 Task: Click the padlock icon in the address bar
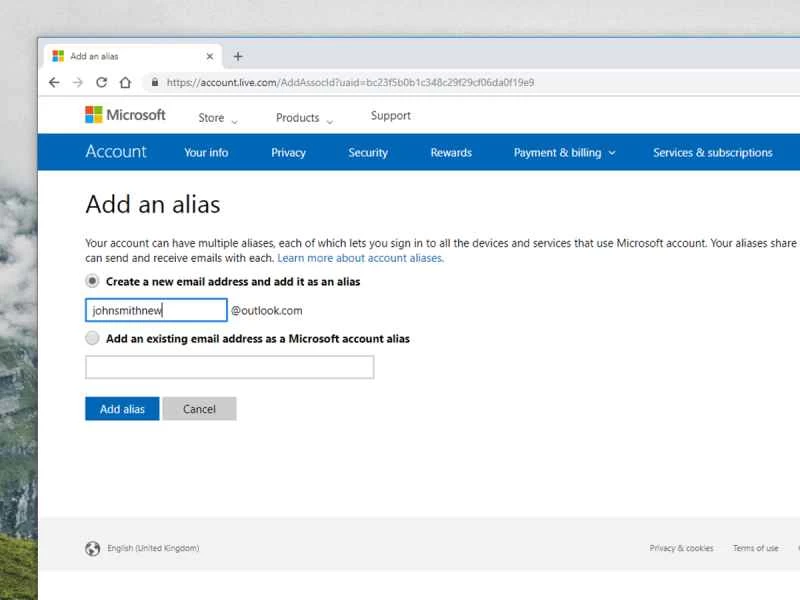(x=153, y=83)
